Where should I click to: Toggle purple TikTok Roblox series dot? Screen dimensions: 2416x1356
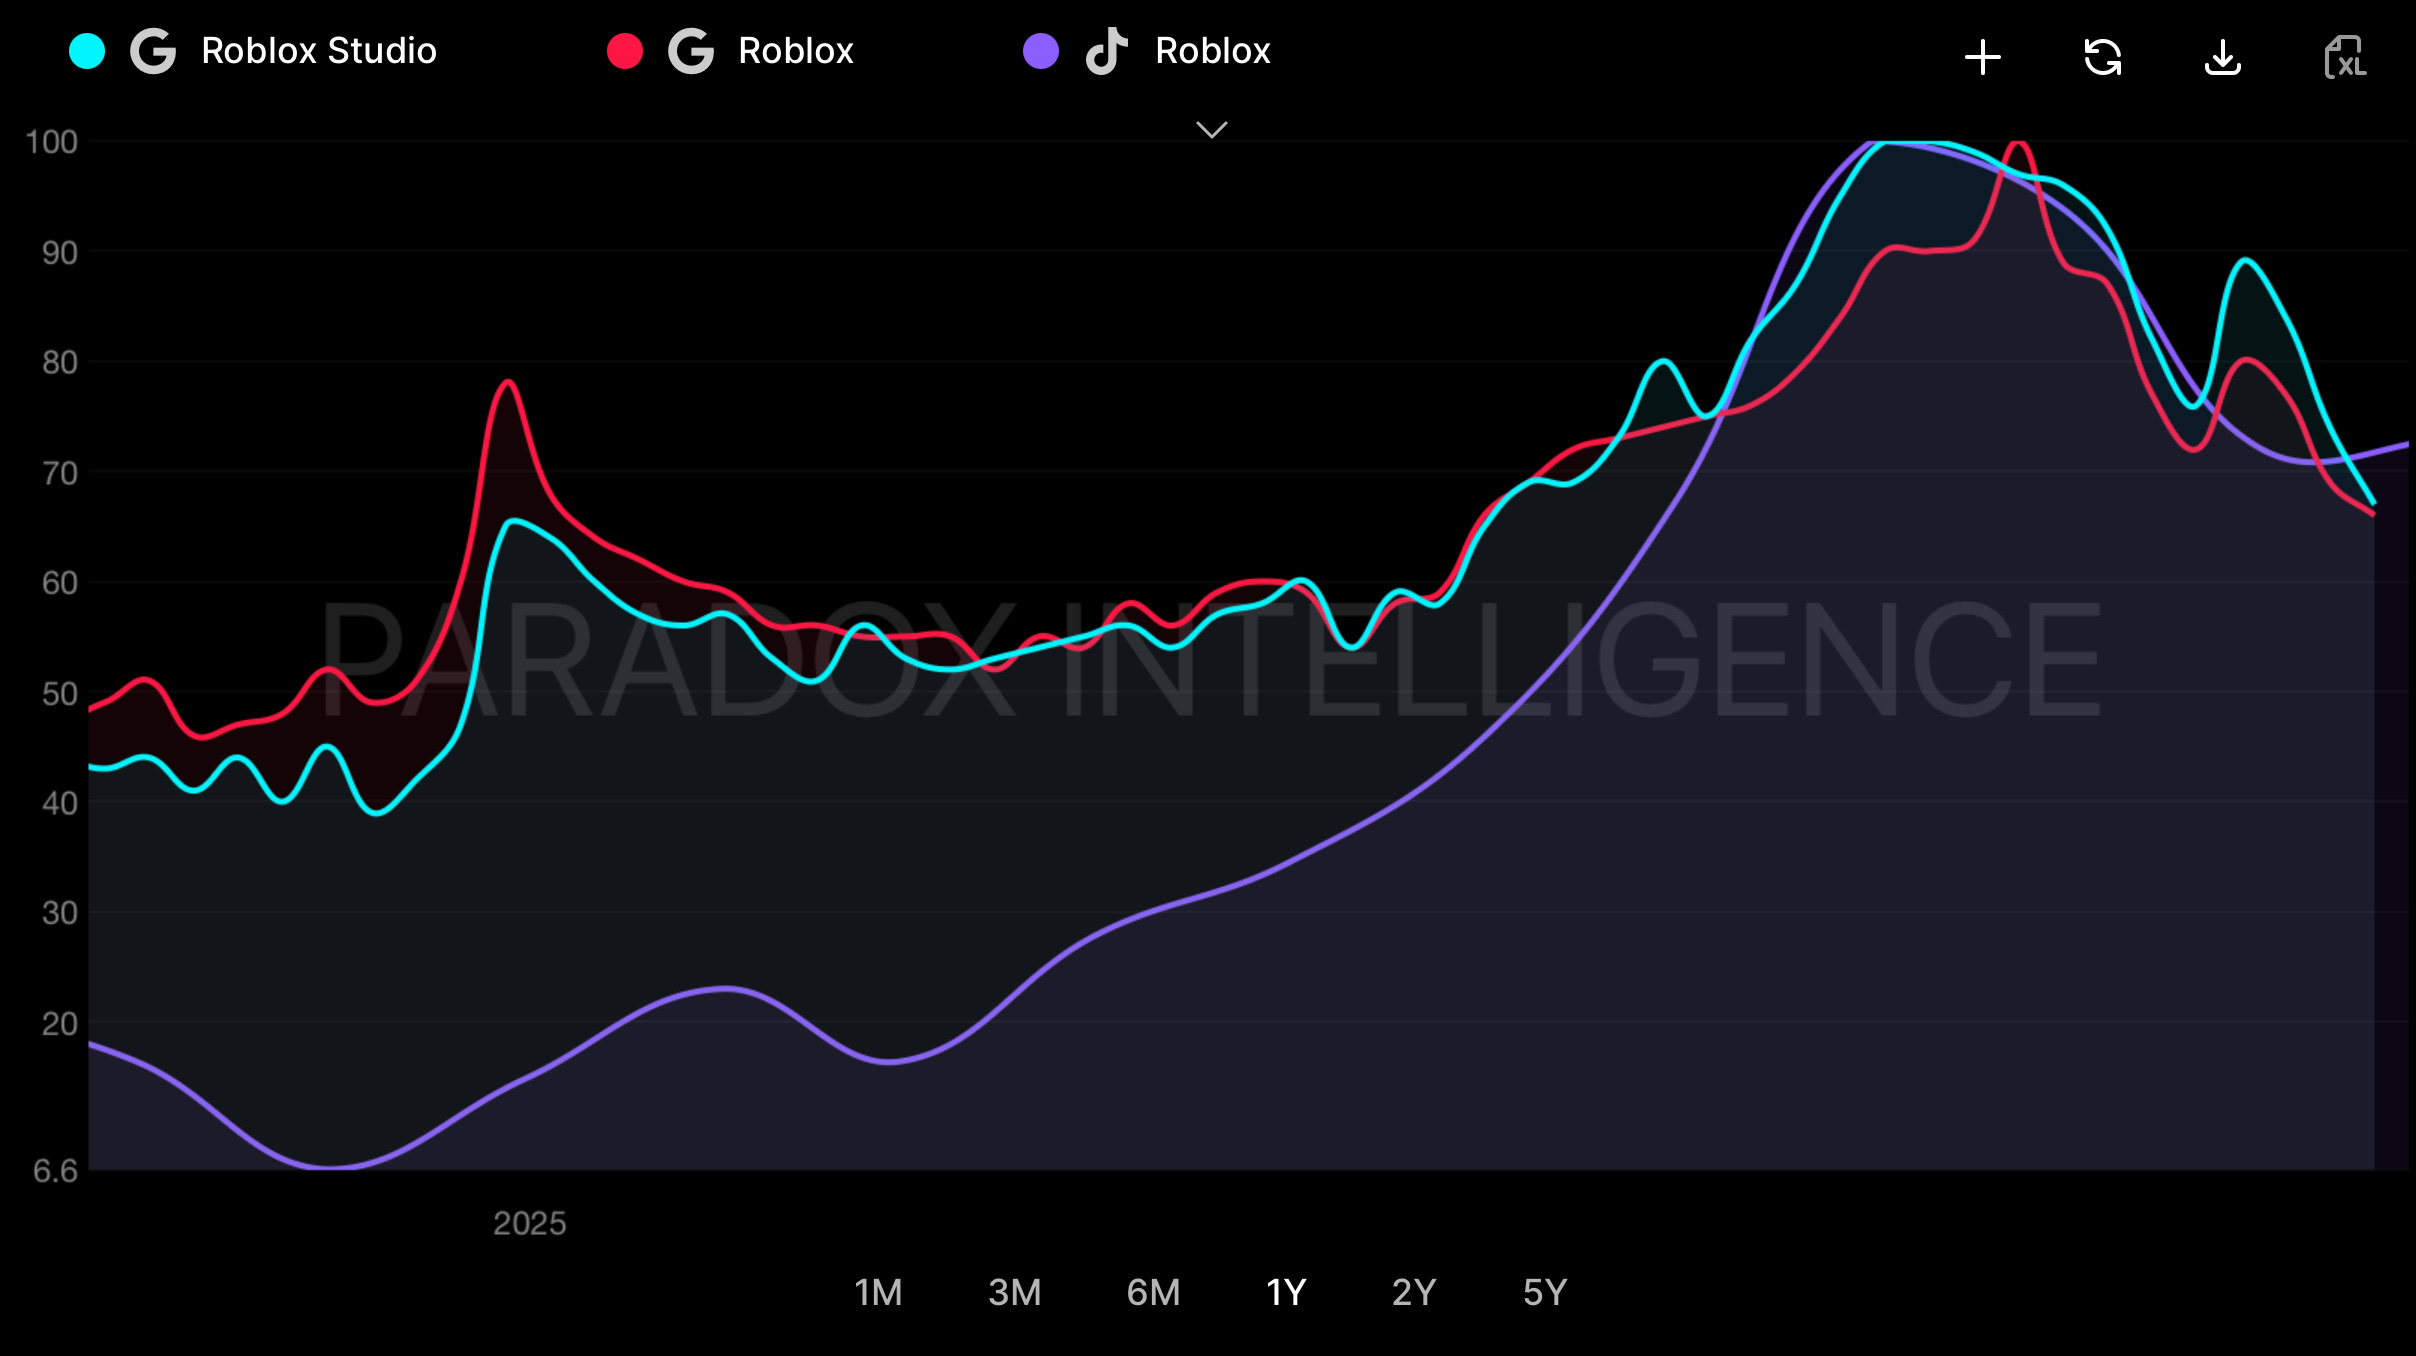tap(1041, 51)
